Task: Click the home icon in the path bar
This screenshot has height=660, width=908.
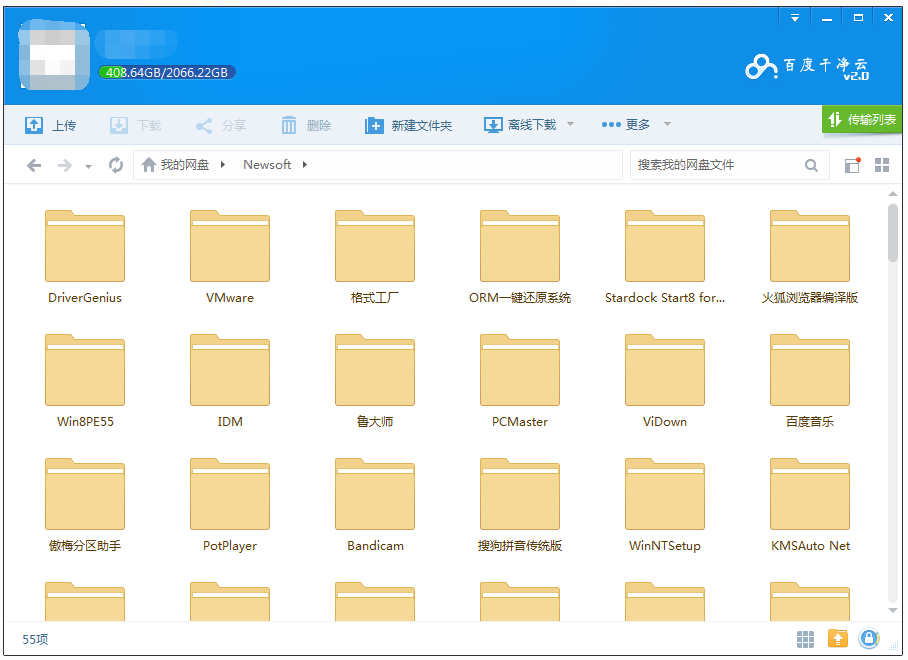Action: [x=149, y=165]
